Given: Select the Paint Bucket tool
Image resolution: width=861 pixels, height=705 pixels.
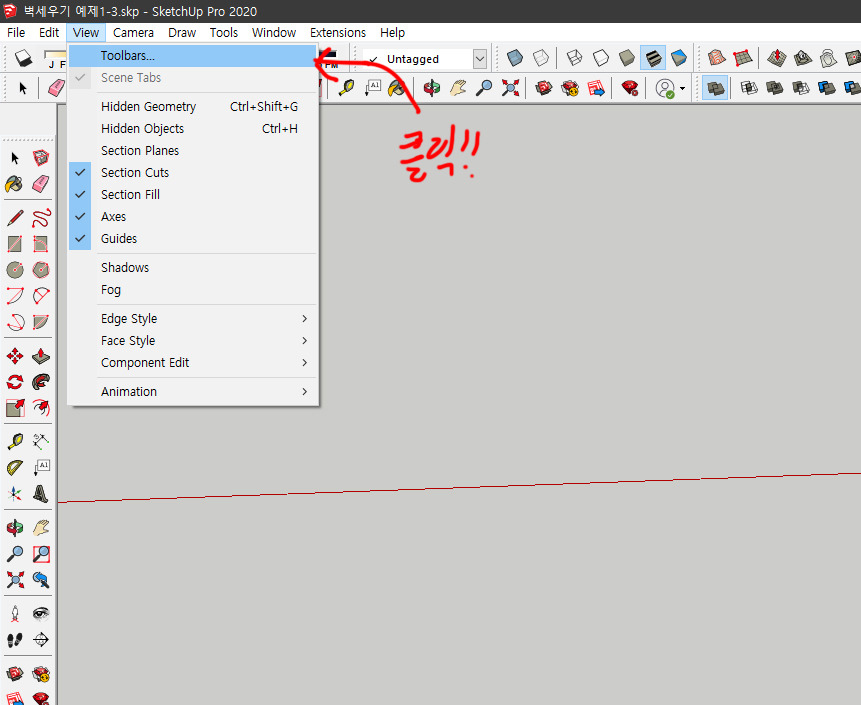Looking at the screenshot, I should [15, 184].
